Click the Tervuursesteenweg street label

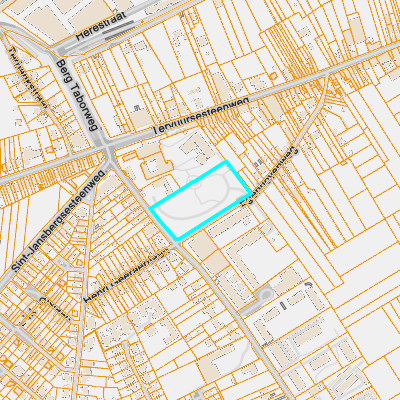click(201, 116)
